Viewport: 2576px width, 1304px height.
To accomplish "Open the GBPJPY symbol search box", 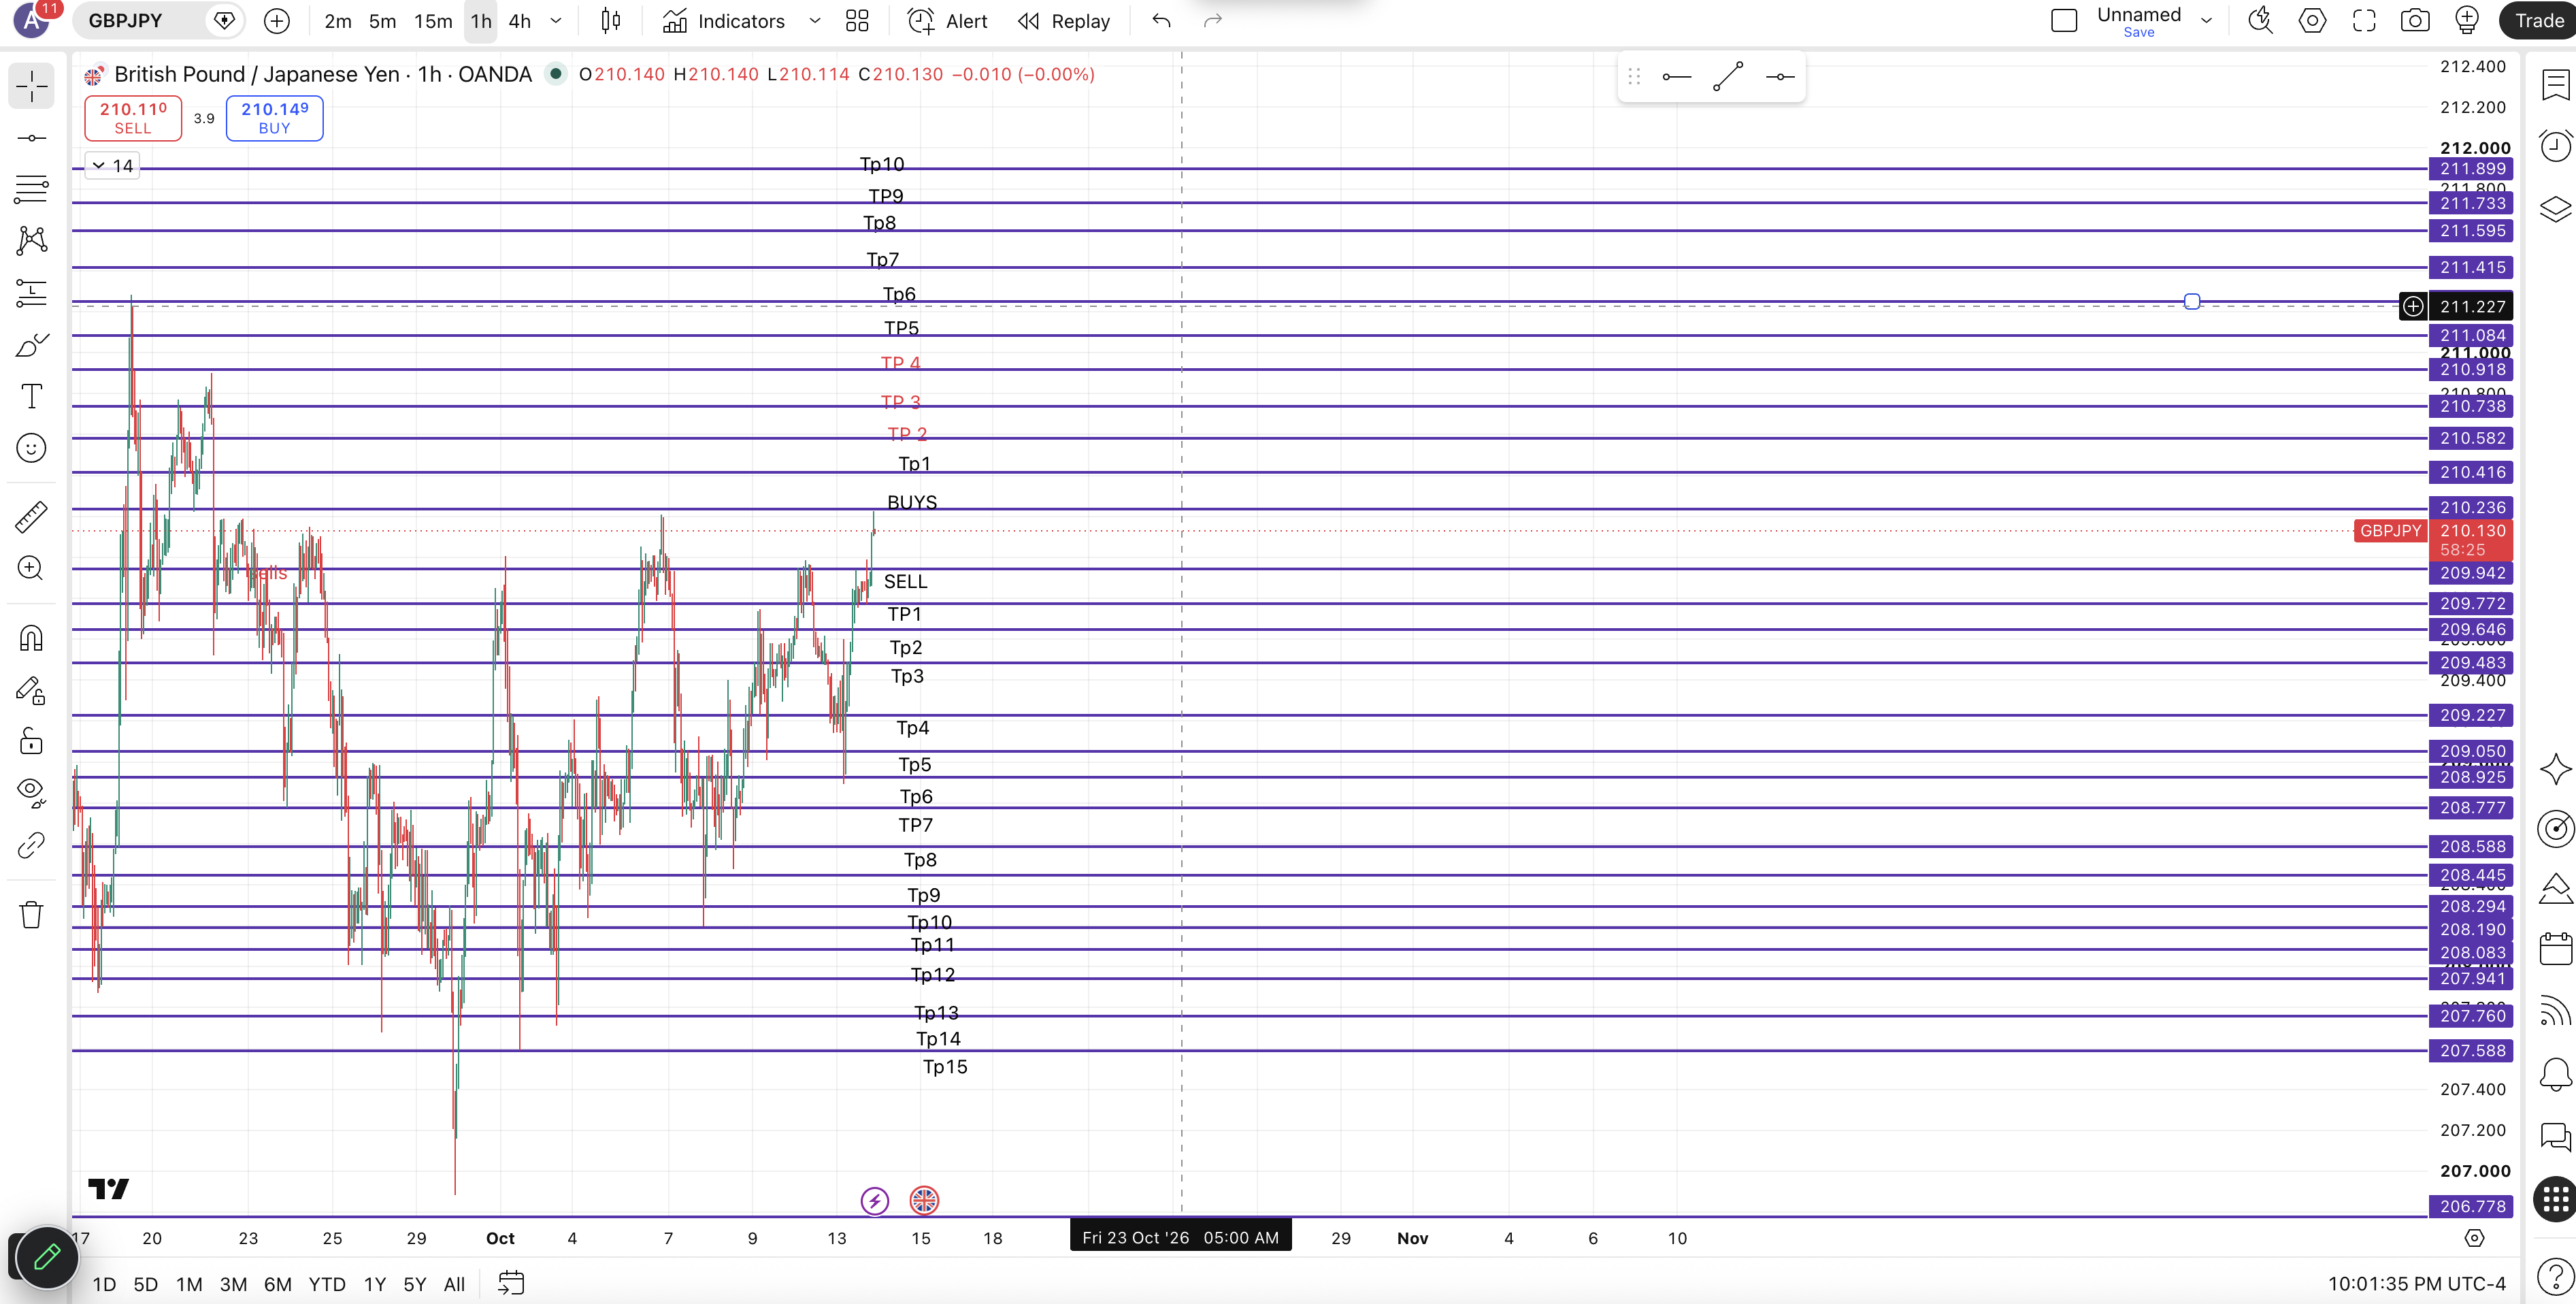I will [x=141, y=21].
